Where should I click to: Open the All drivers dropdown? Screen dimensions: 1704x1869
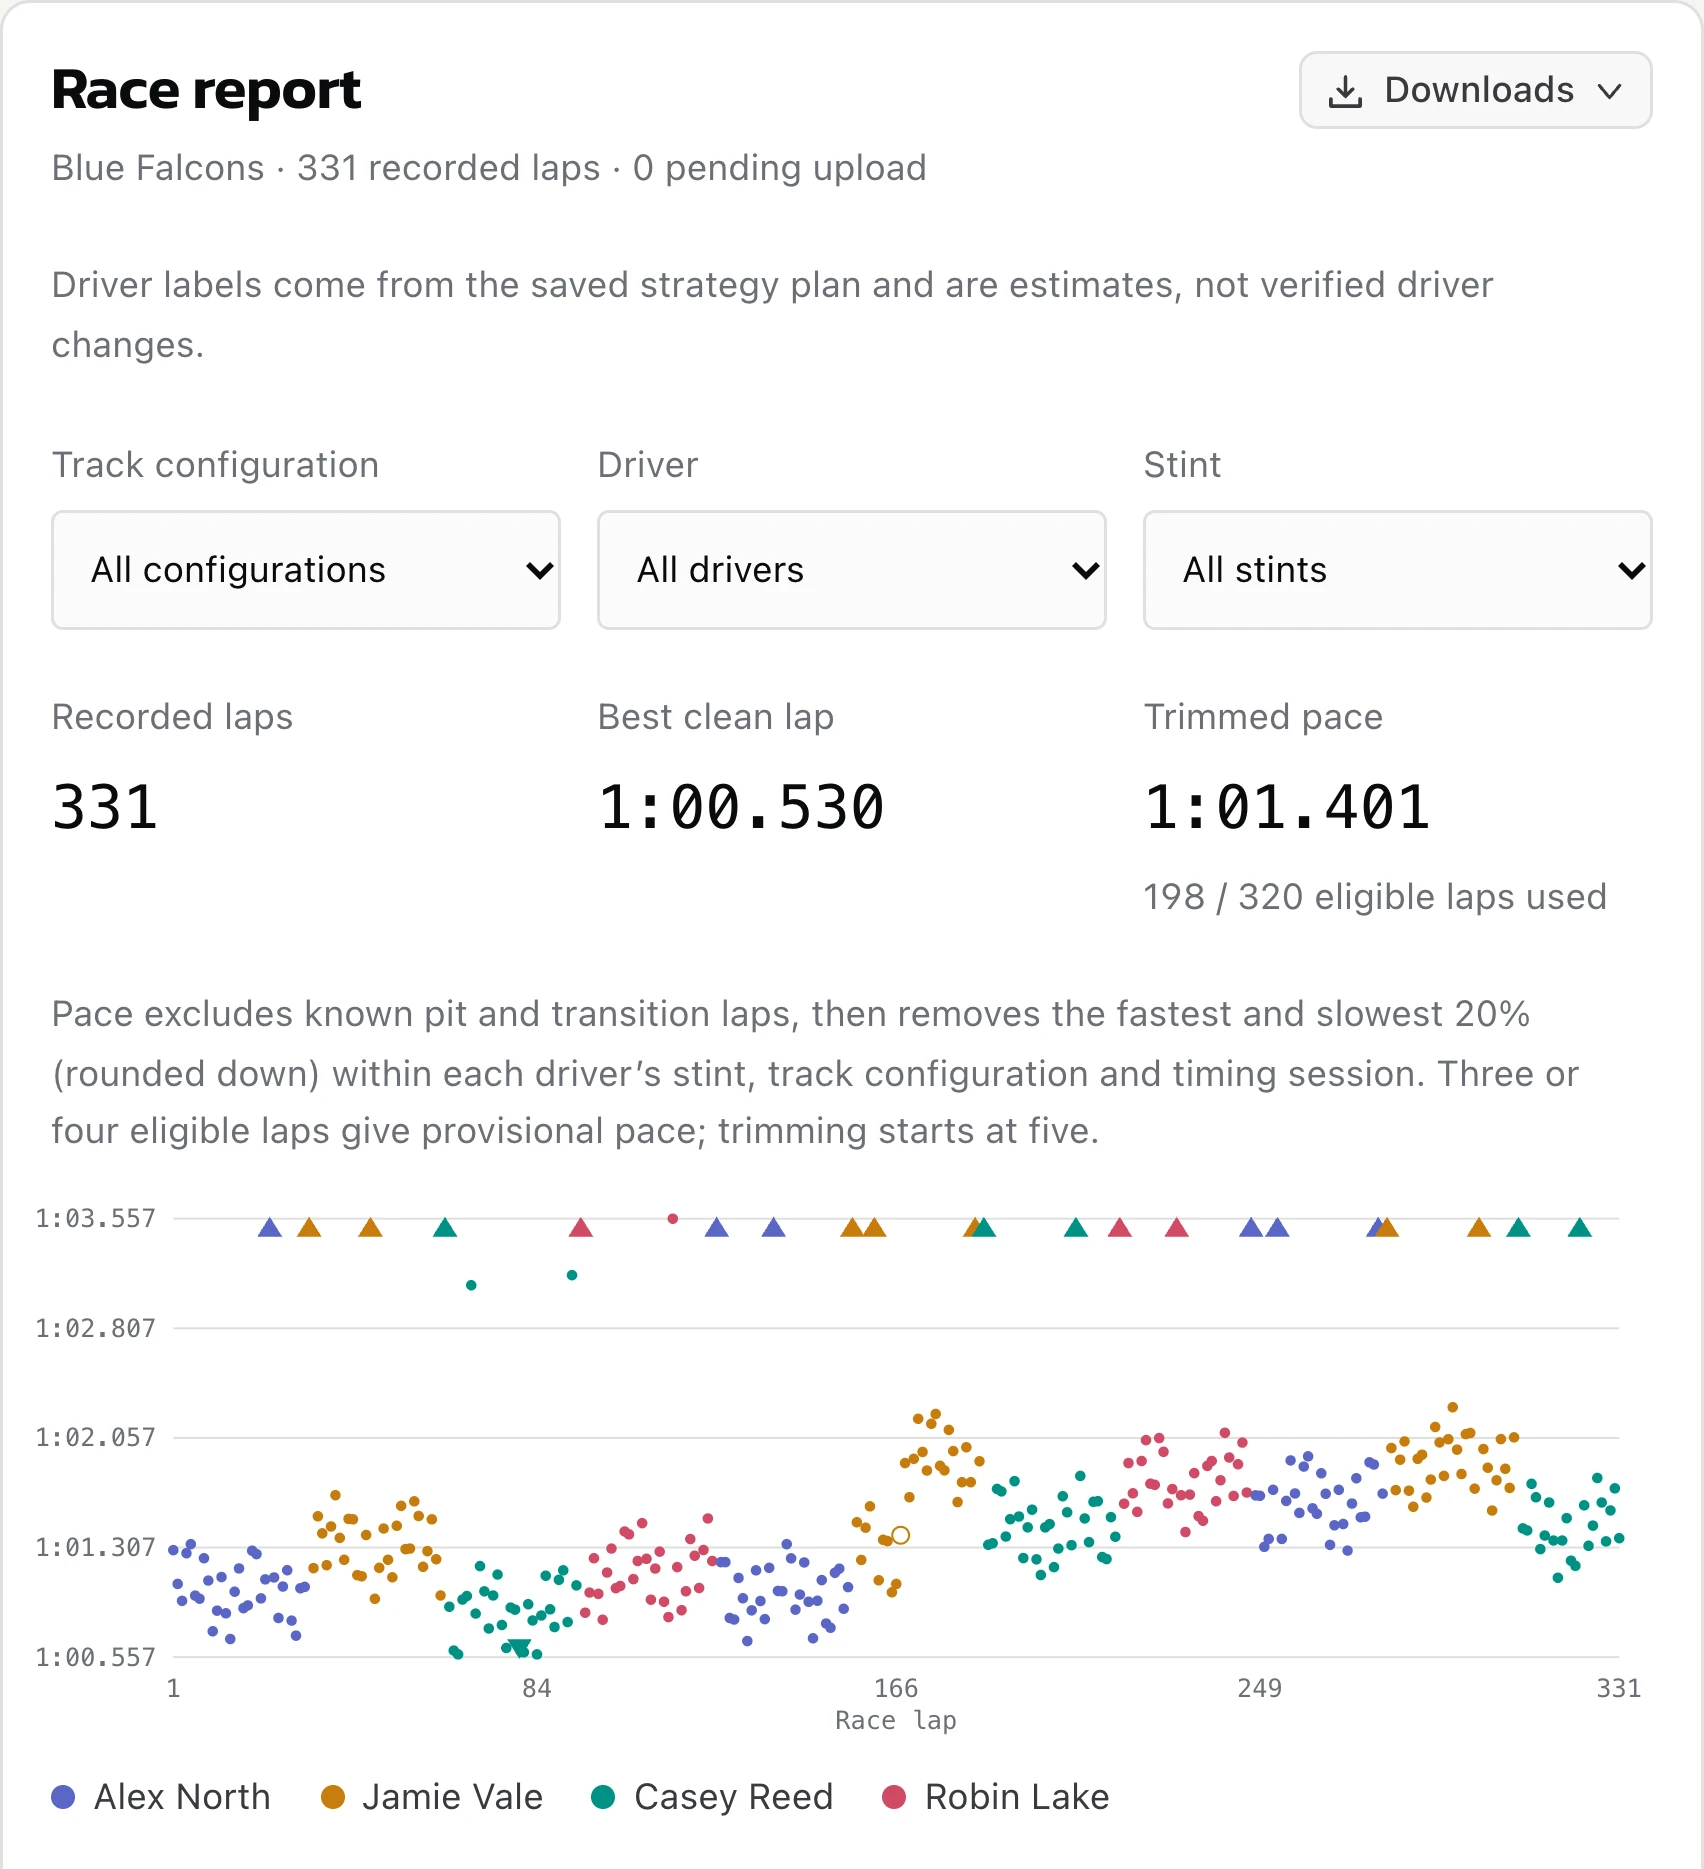click(852, 570)
